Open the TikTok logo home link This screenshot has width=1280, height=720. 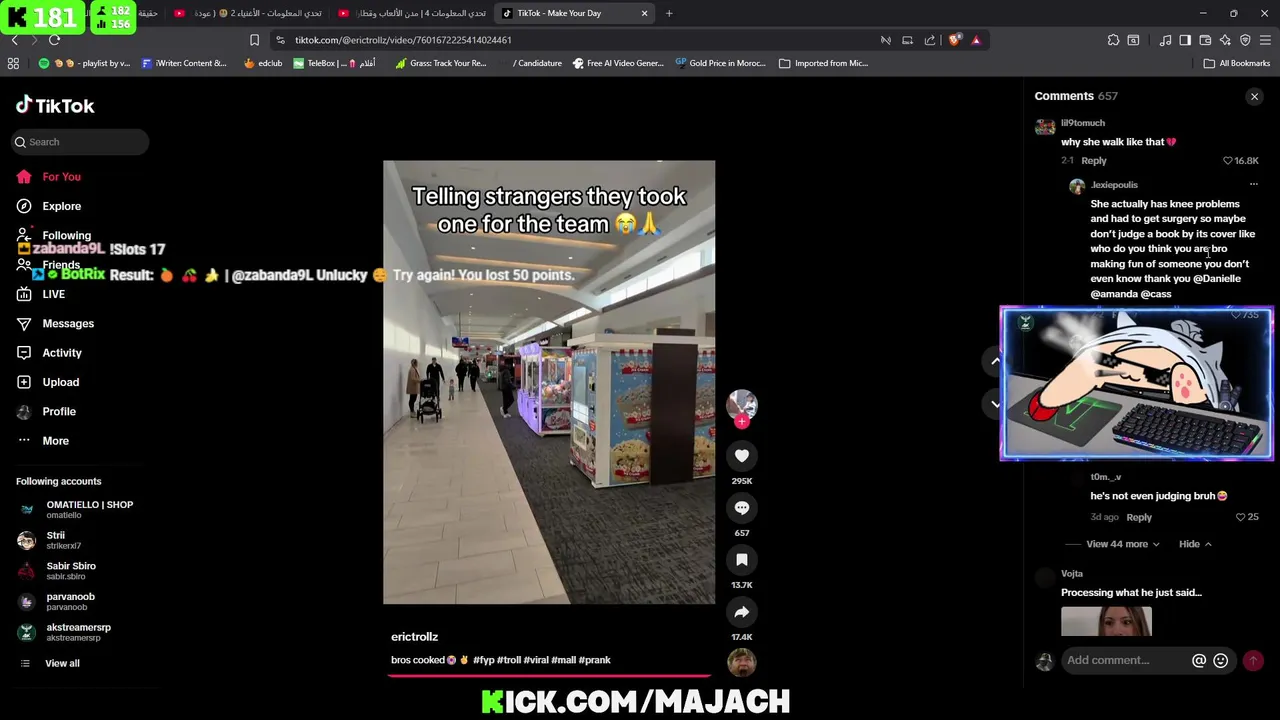55,105
